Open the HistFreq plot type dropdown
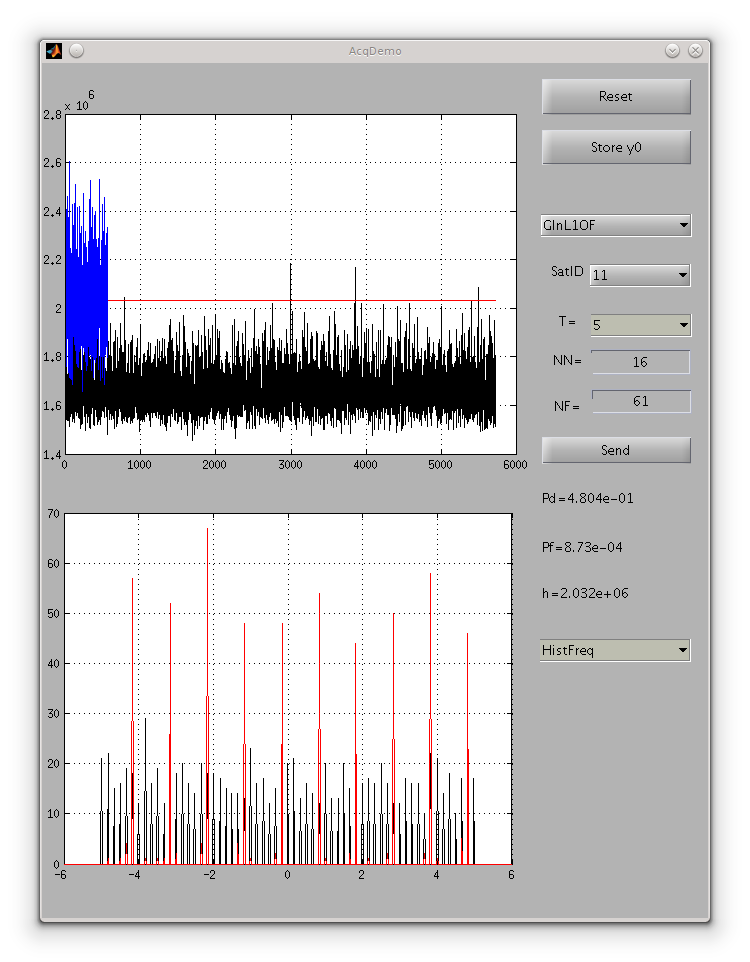 [x=616, y=650]
